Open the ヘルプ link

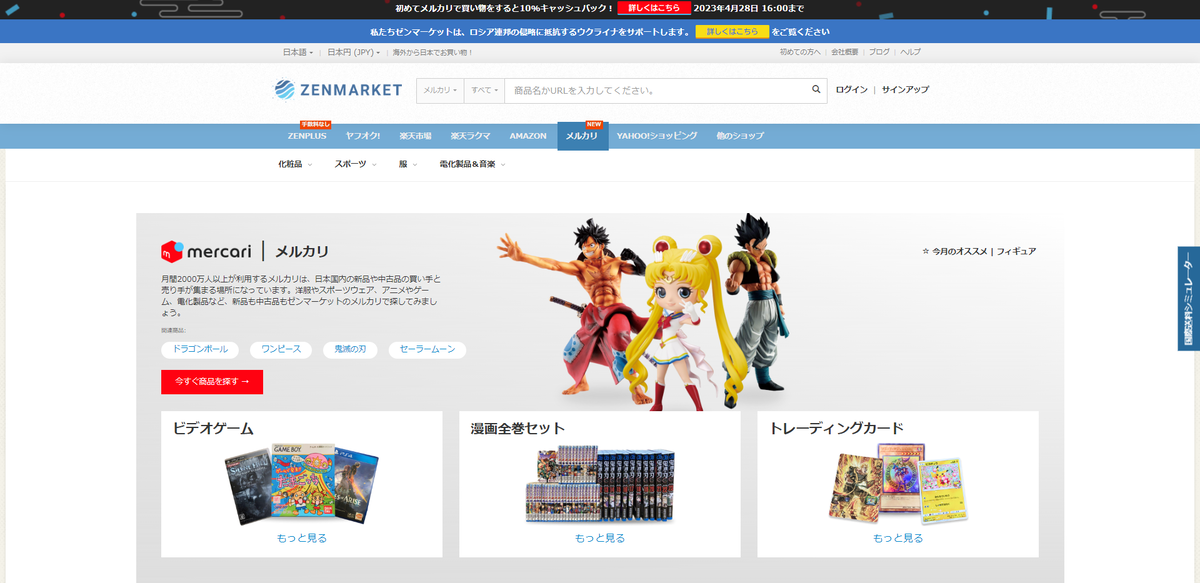pos(910,52)
